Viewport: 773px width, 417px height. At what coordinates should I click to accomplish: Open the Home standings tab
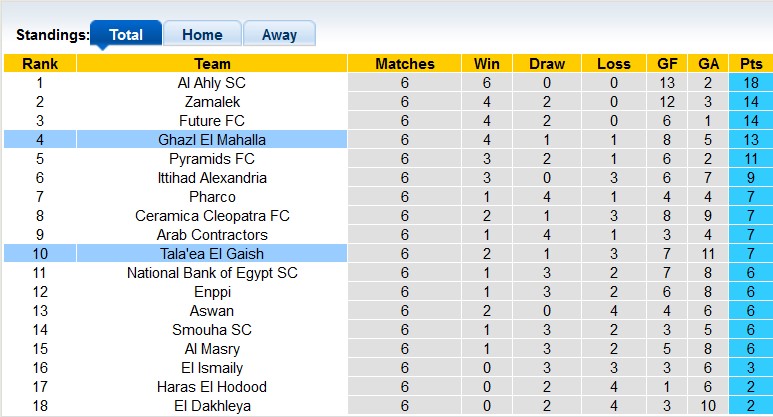202,34
